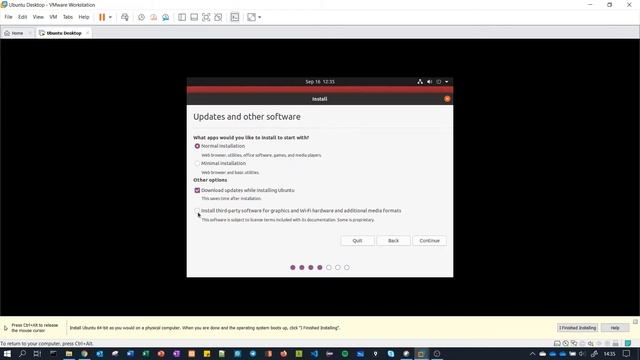Open File Explorer from the taskbar
640x360 pixels.
click(69, 353)
